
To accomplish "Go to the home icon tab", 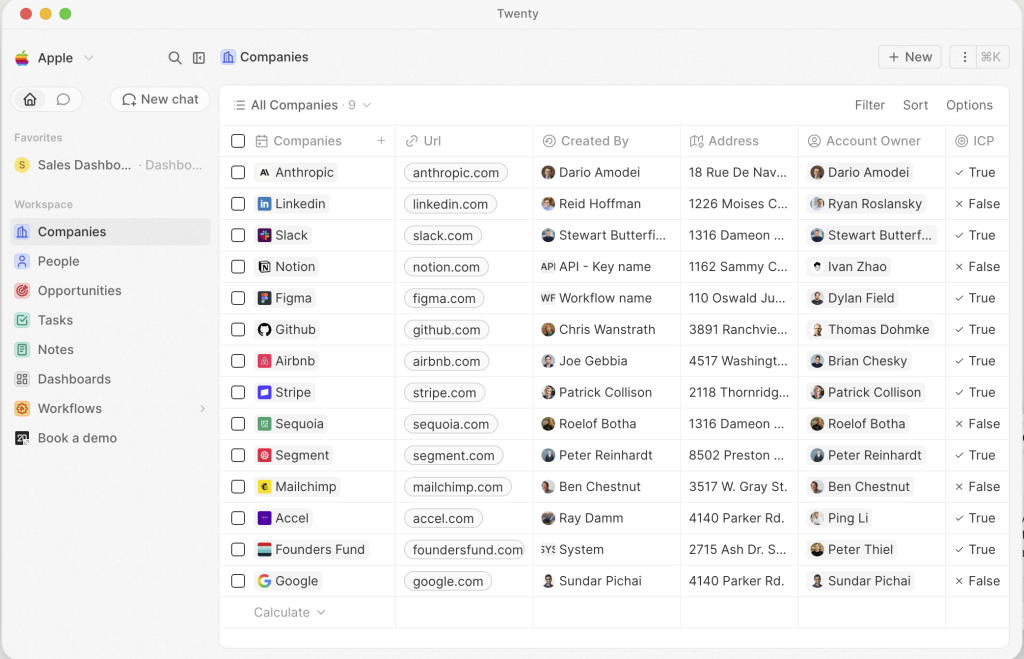I will point(30,99).
